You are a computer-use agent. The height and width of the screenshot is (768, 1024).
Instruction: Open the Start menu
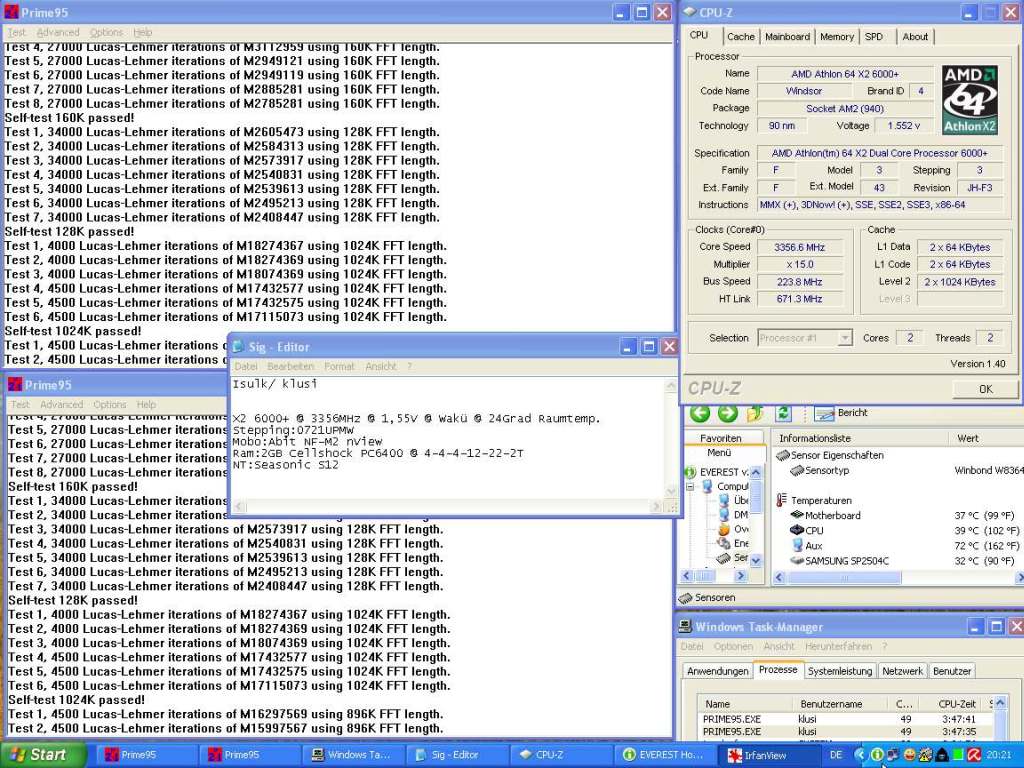[43, 754]
